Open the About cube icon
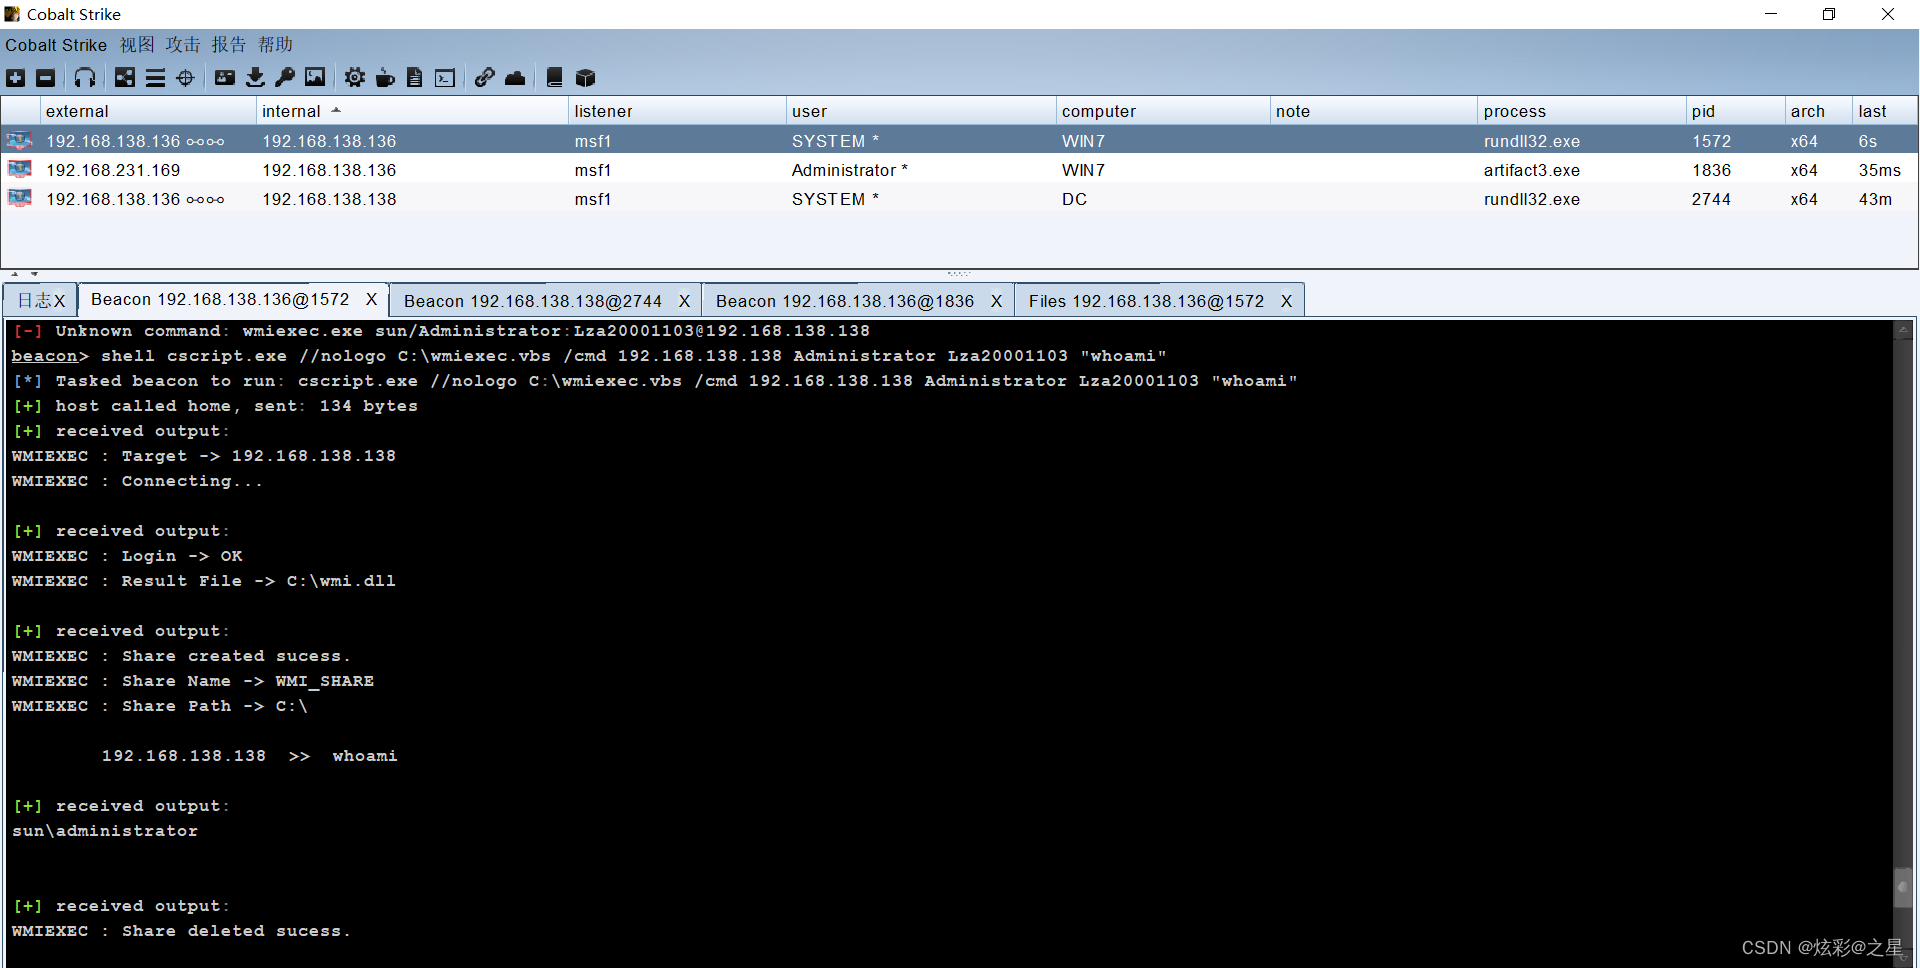Screen dimensions: 1920x968 [x=585, y=78]
